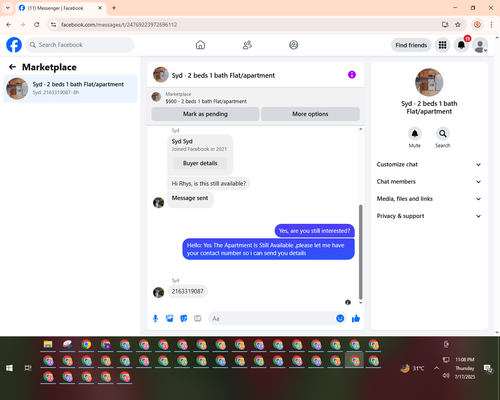500x400 pixels.
Task: Click 'Yes, are you still interested?' message
Action: 314,231
